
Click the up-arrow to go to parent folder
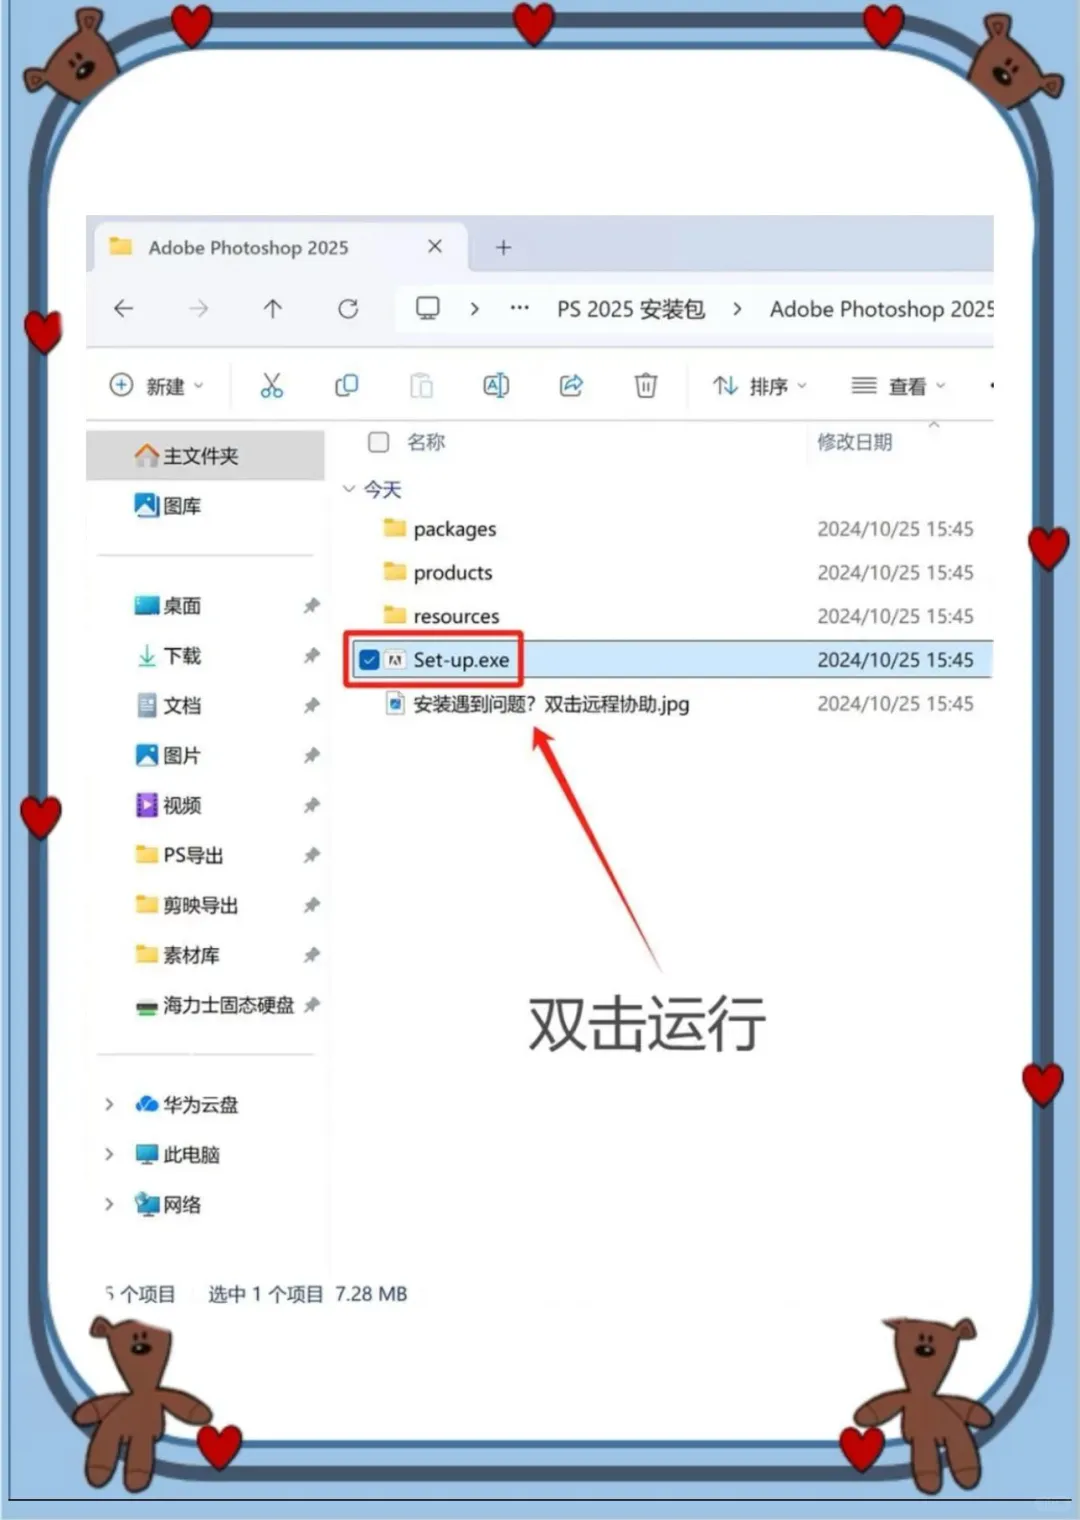pyautogui.click(x=272, y=308)
